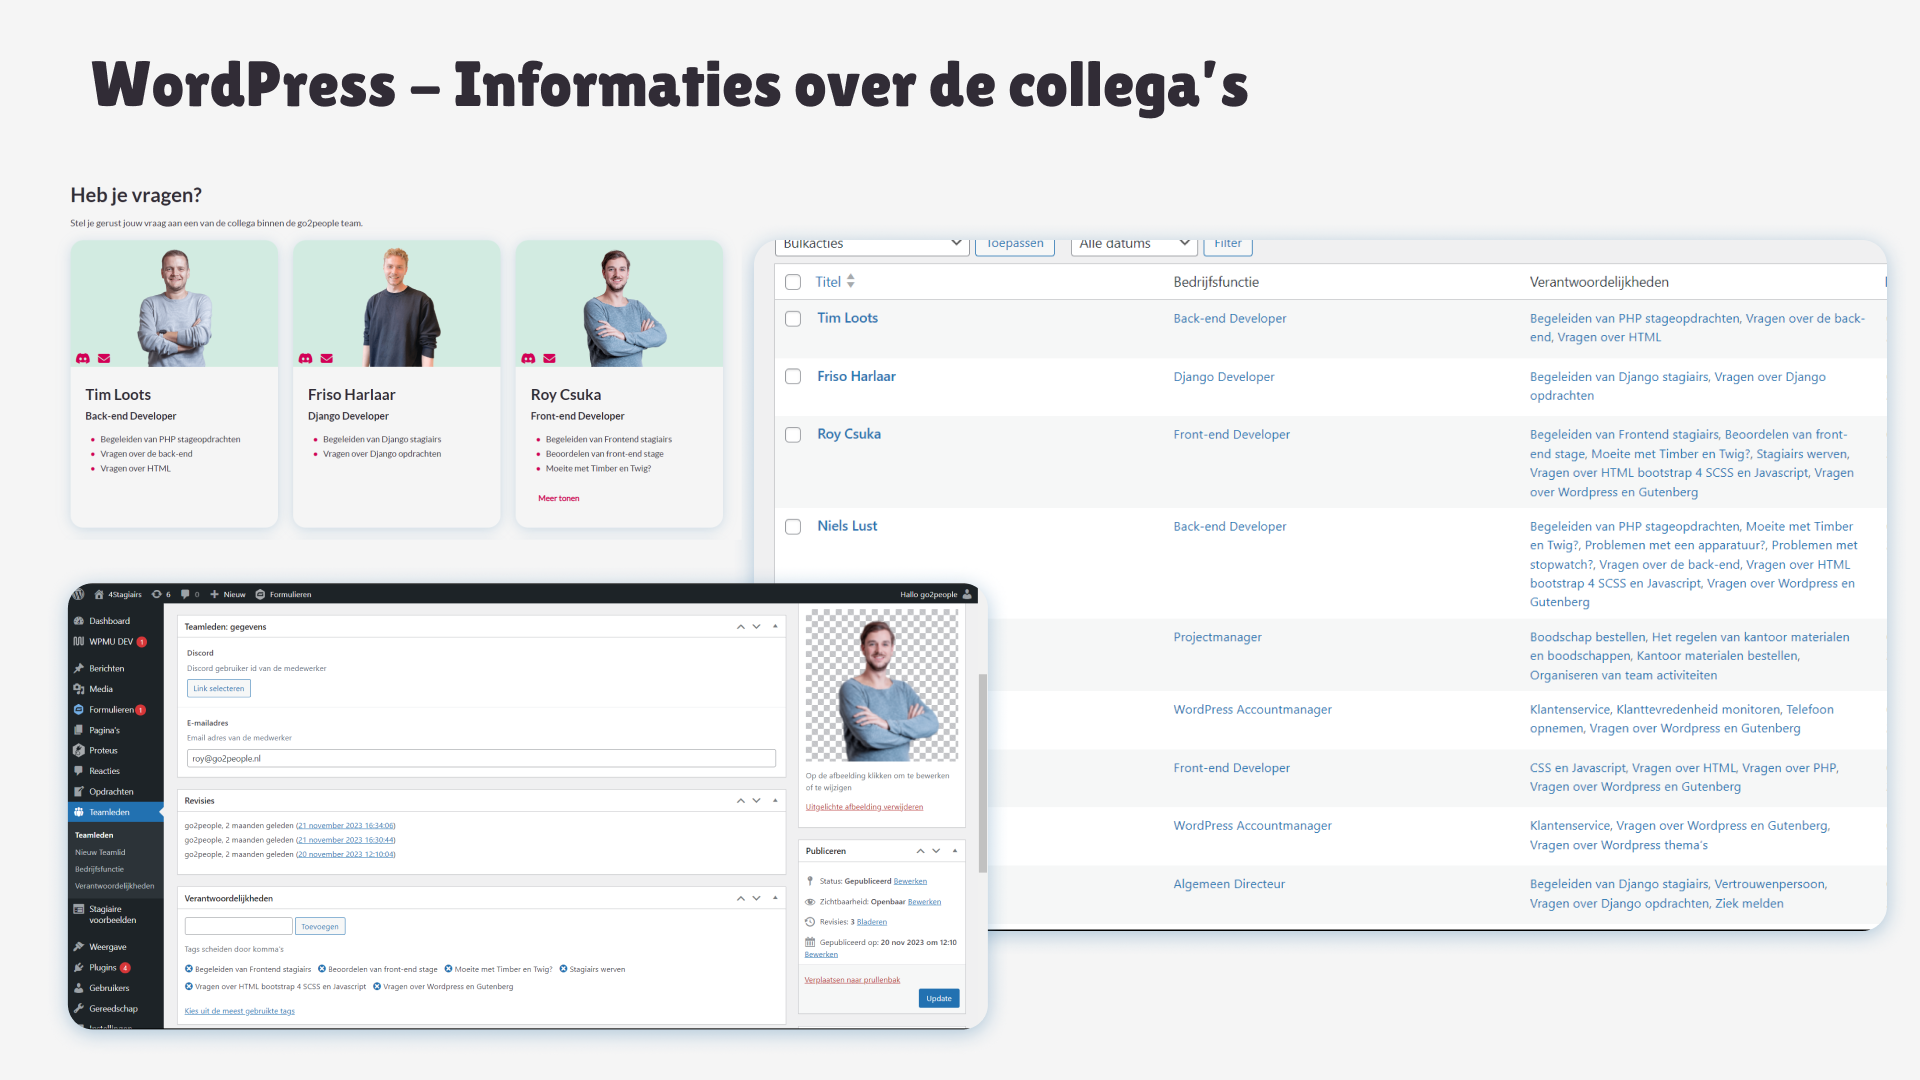Image resolution: width=1920 pixels, height=1080 pixels.
Task: Collapse the Teamleden: gegevens panel triangle
Action: pyautogui.click(x=775, y=627)
